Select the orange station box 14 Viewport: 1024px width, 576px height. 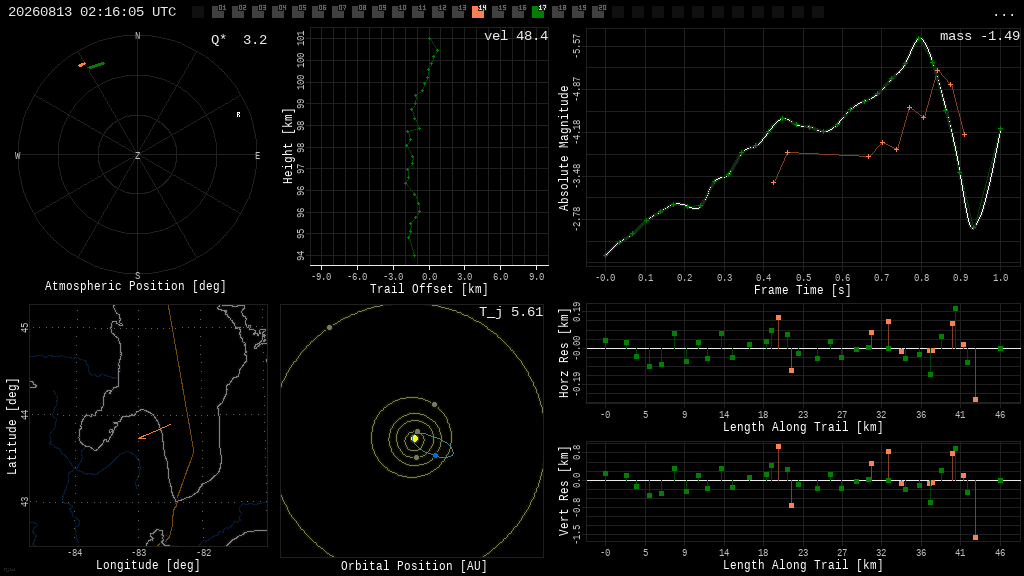click(478, 11)
